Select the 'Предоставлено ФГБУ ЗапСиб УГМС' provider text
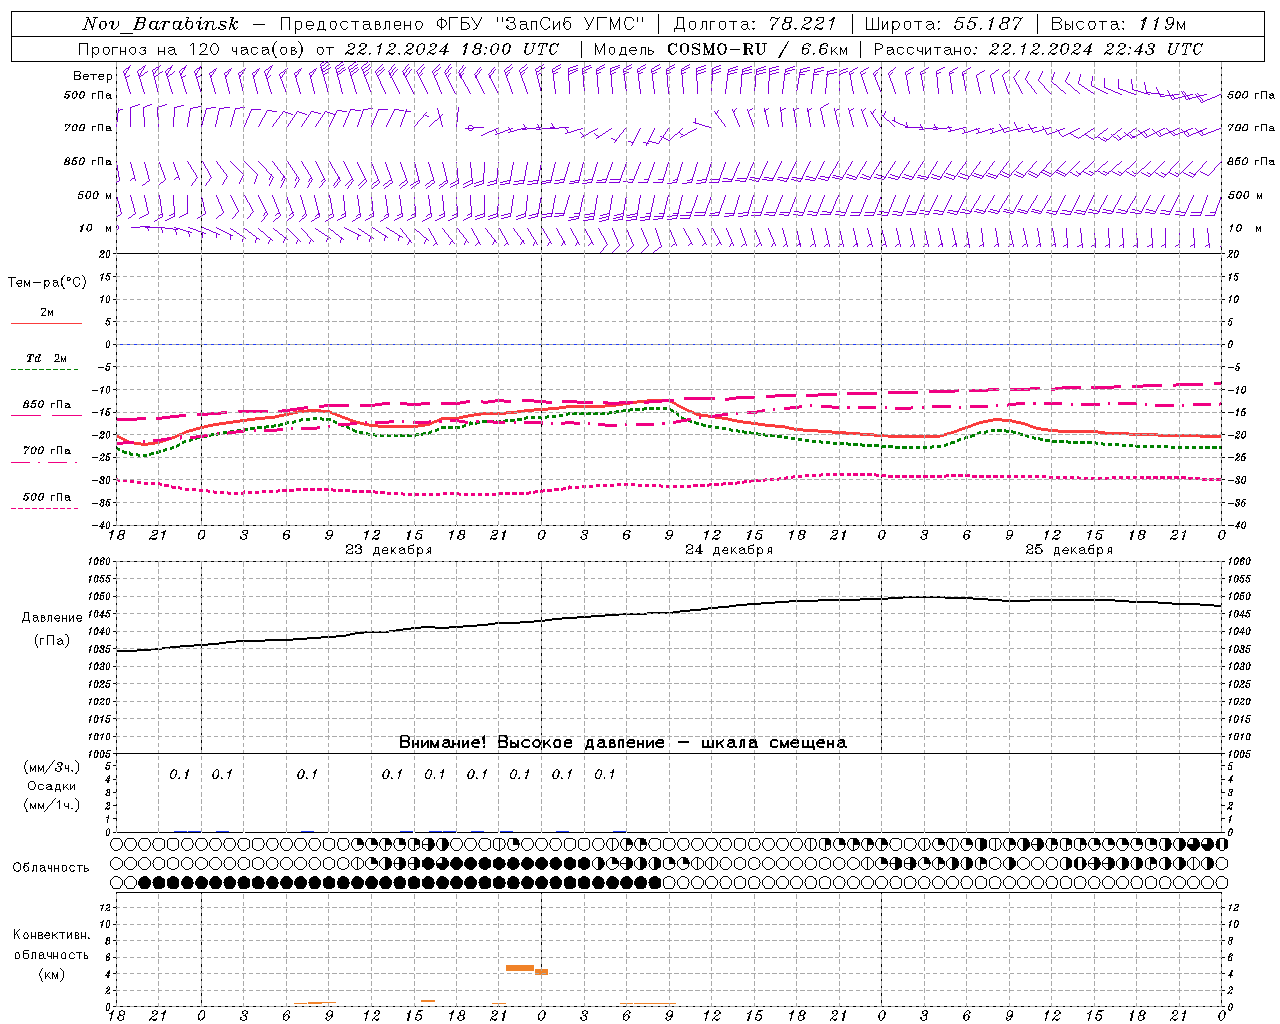 (462, 24)
